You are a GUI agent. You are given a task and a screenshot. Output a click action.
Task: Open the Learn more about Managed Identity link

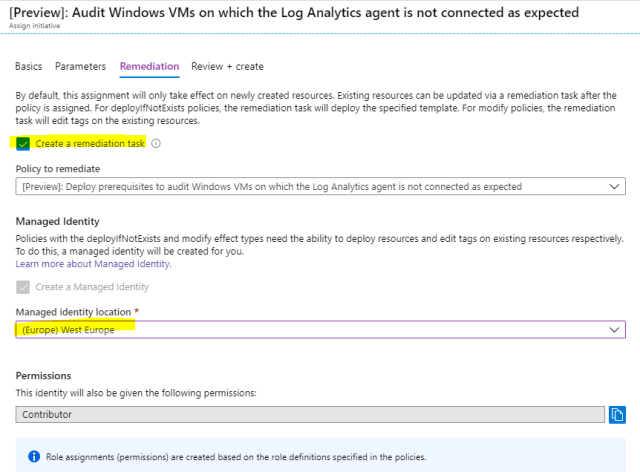93,264
